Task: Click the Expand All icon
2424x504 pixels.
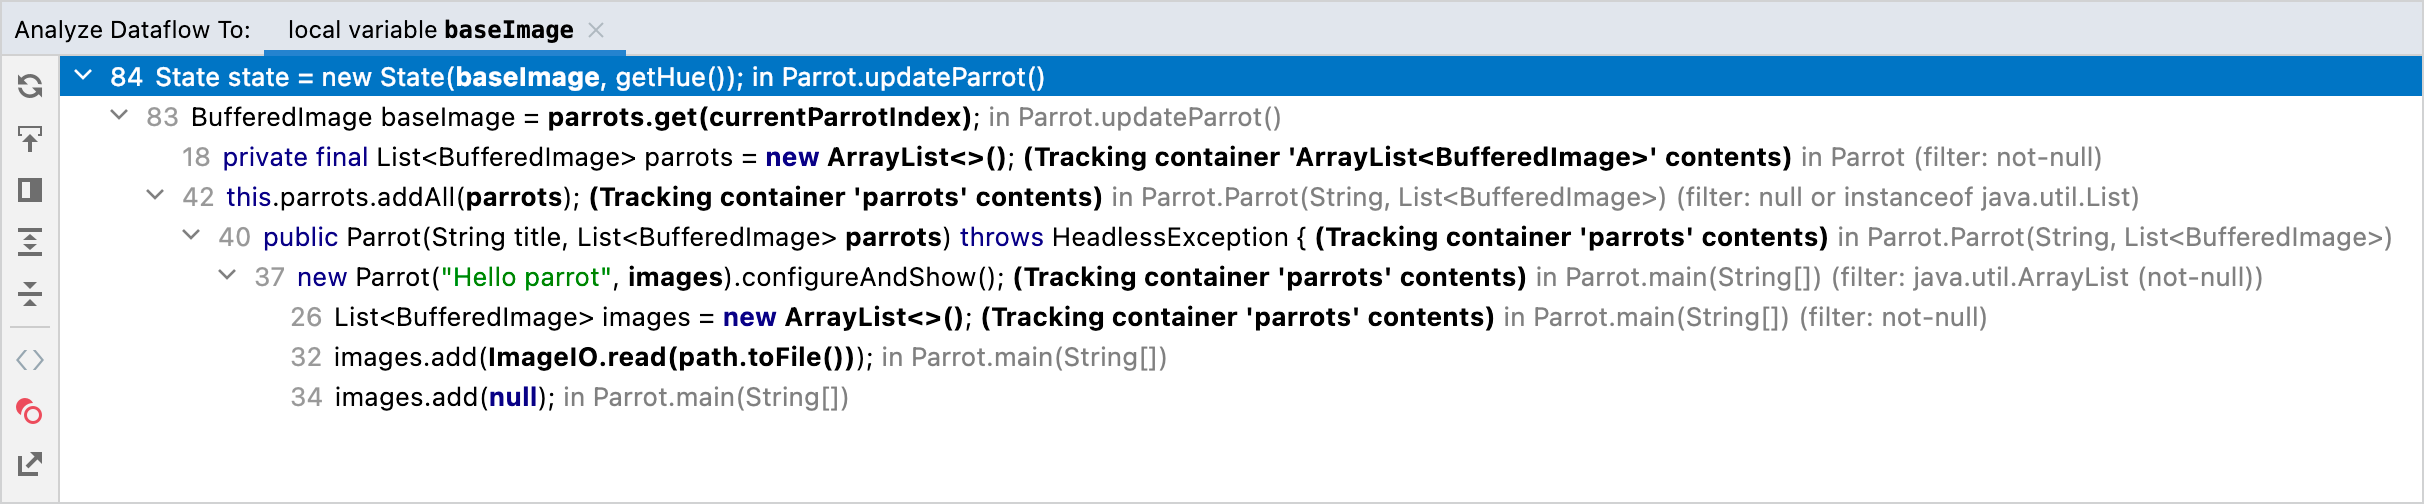Action: tap(30, 242)
